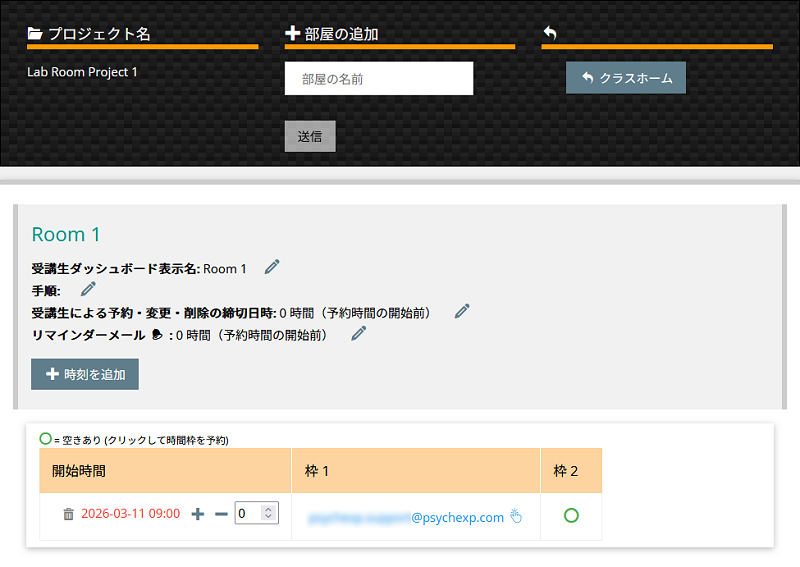This screenshot has width=800, height=567.
Task: Focus the 部屋の名前 input field
Action: [x=378, y=79]
